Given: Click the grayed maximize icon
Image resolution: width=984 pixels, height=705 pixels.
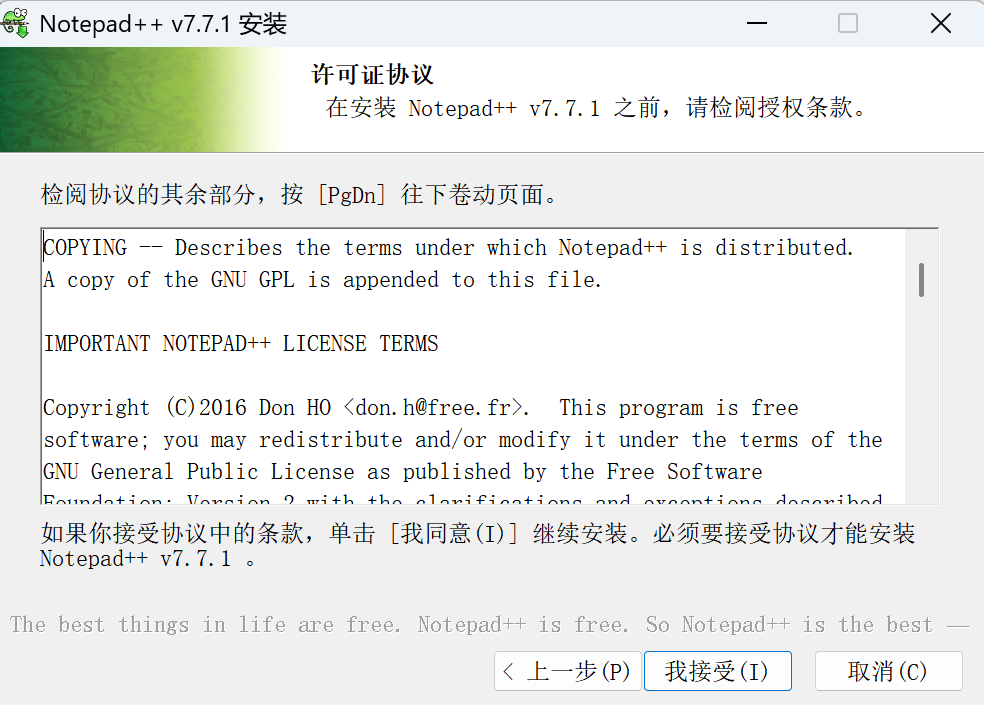Looking at the screenshot, I should [848, 23].
